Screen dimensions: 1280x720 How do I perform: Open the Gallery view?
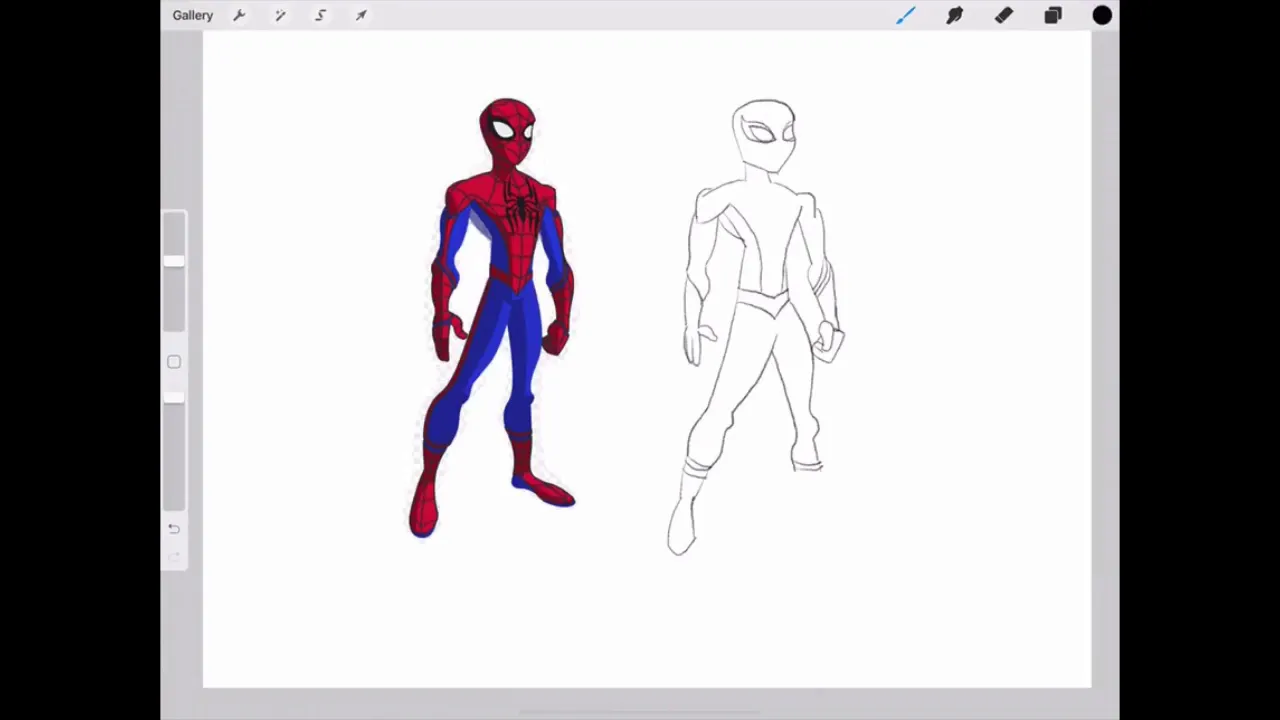[x=192, y=15]
